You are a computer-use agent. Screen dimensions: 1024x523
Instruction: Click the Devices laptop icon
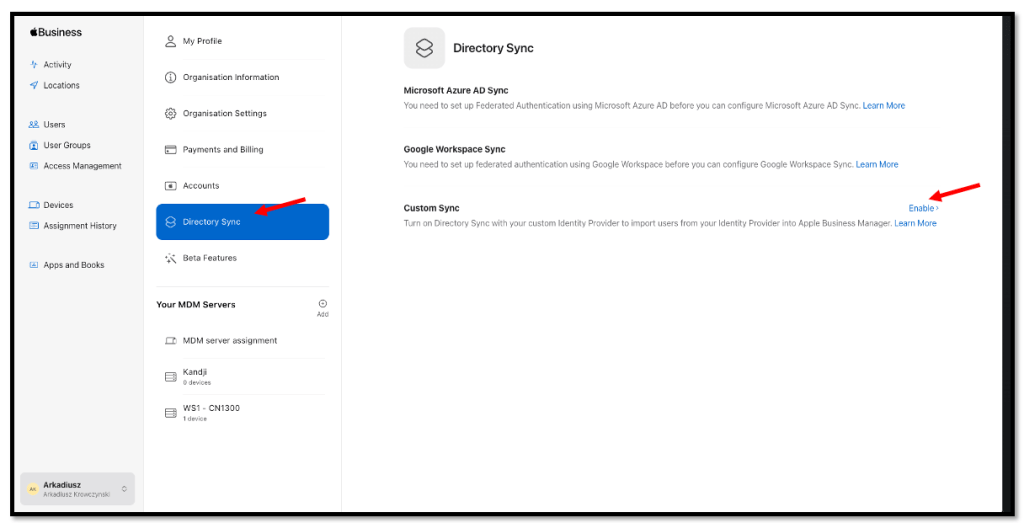coord(34,205)
